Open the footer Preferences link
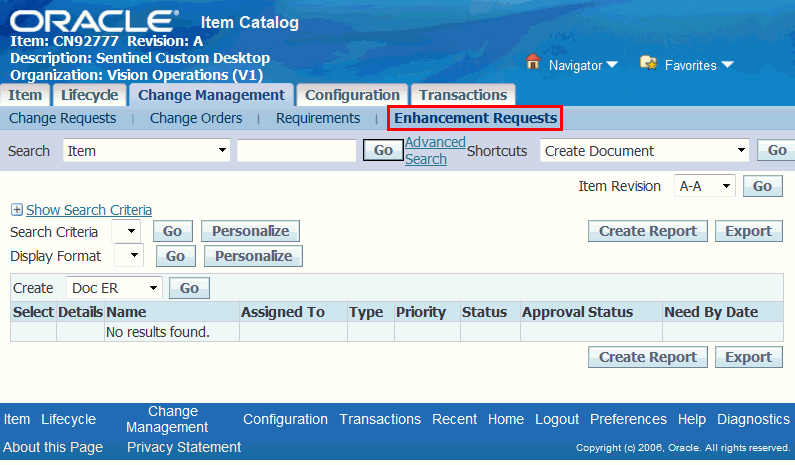This screenshot has height=465, width=795. (628, 419)
